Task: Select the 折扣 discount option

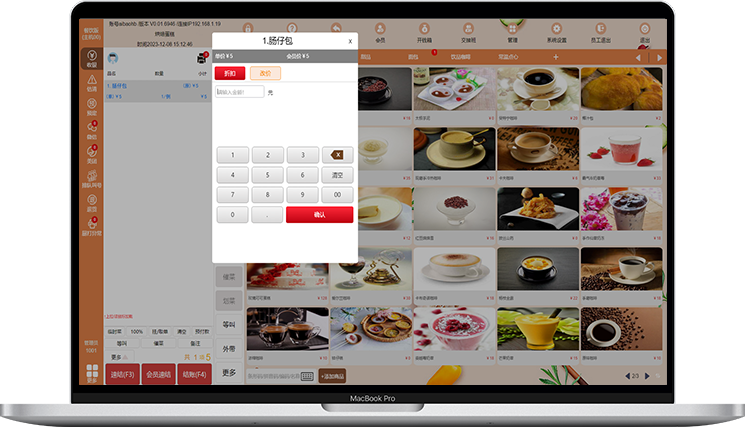Action: click(229, 73)
